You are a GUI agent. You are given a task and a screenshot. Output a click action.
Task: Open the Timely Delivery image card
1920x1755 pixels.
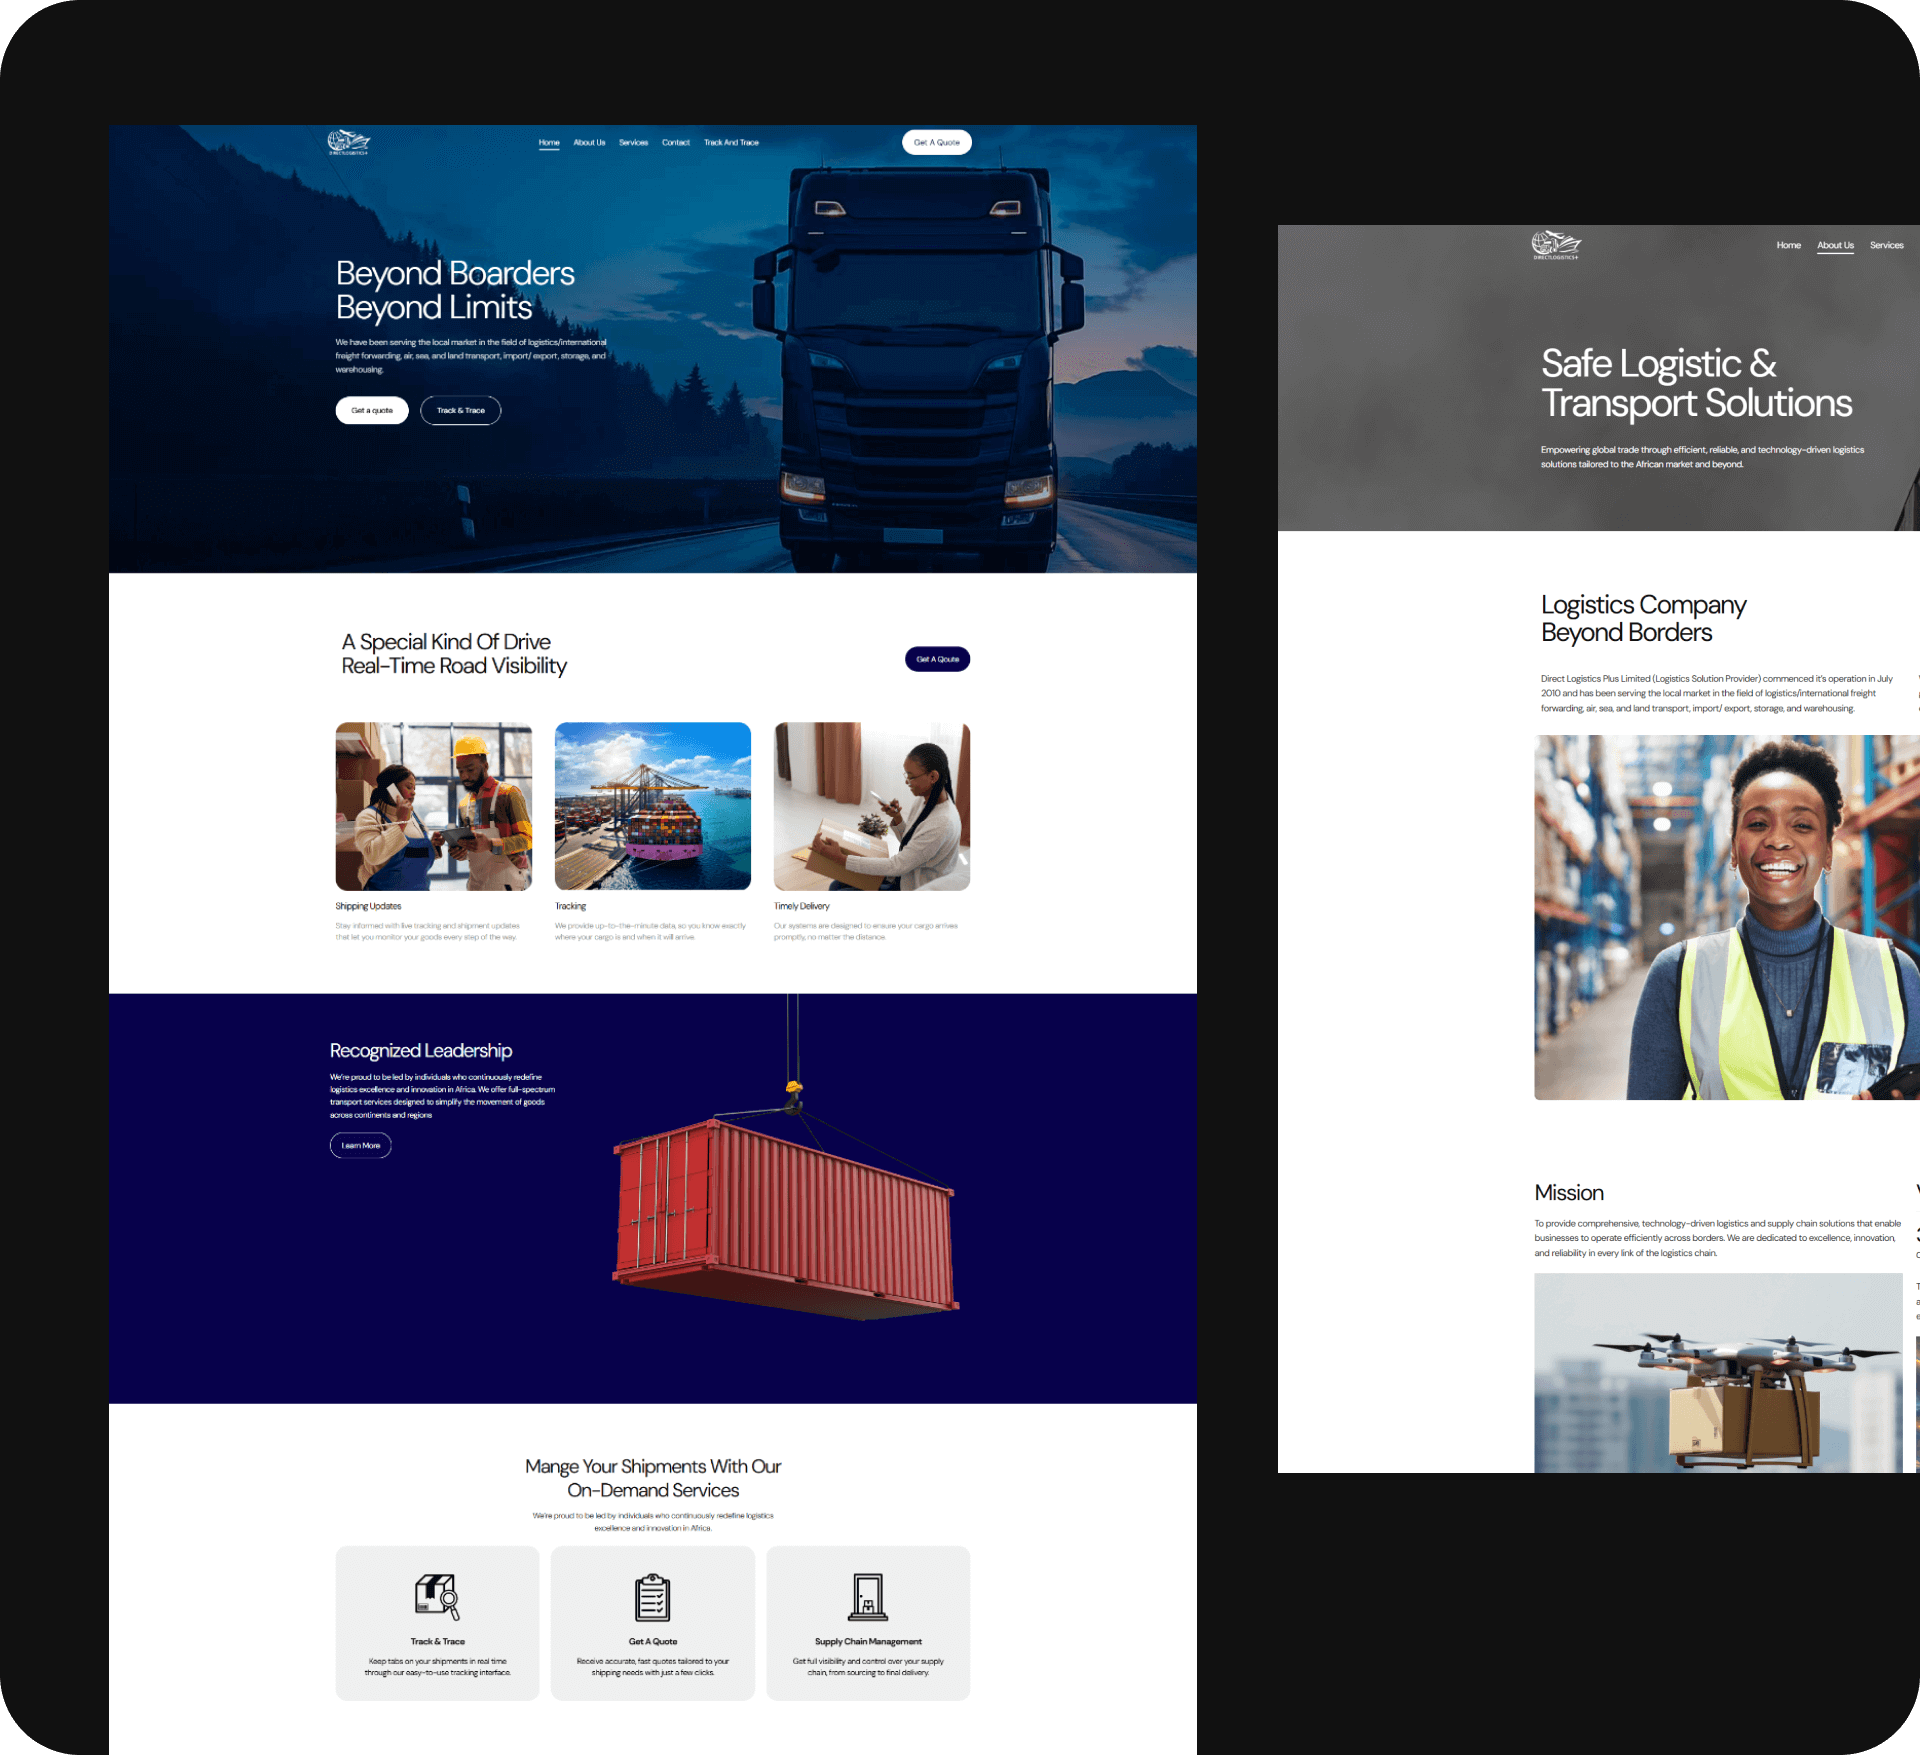871,806
